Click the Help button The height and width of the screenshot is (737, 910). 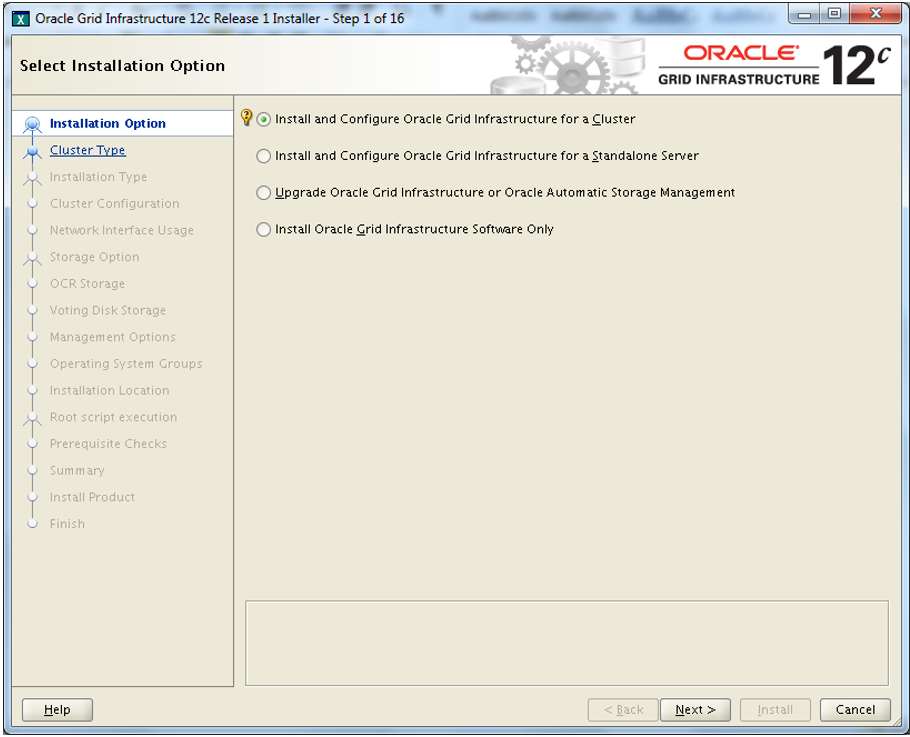(57, 710)
